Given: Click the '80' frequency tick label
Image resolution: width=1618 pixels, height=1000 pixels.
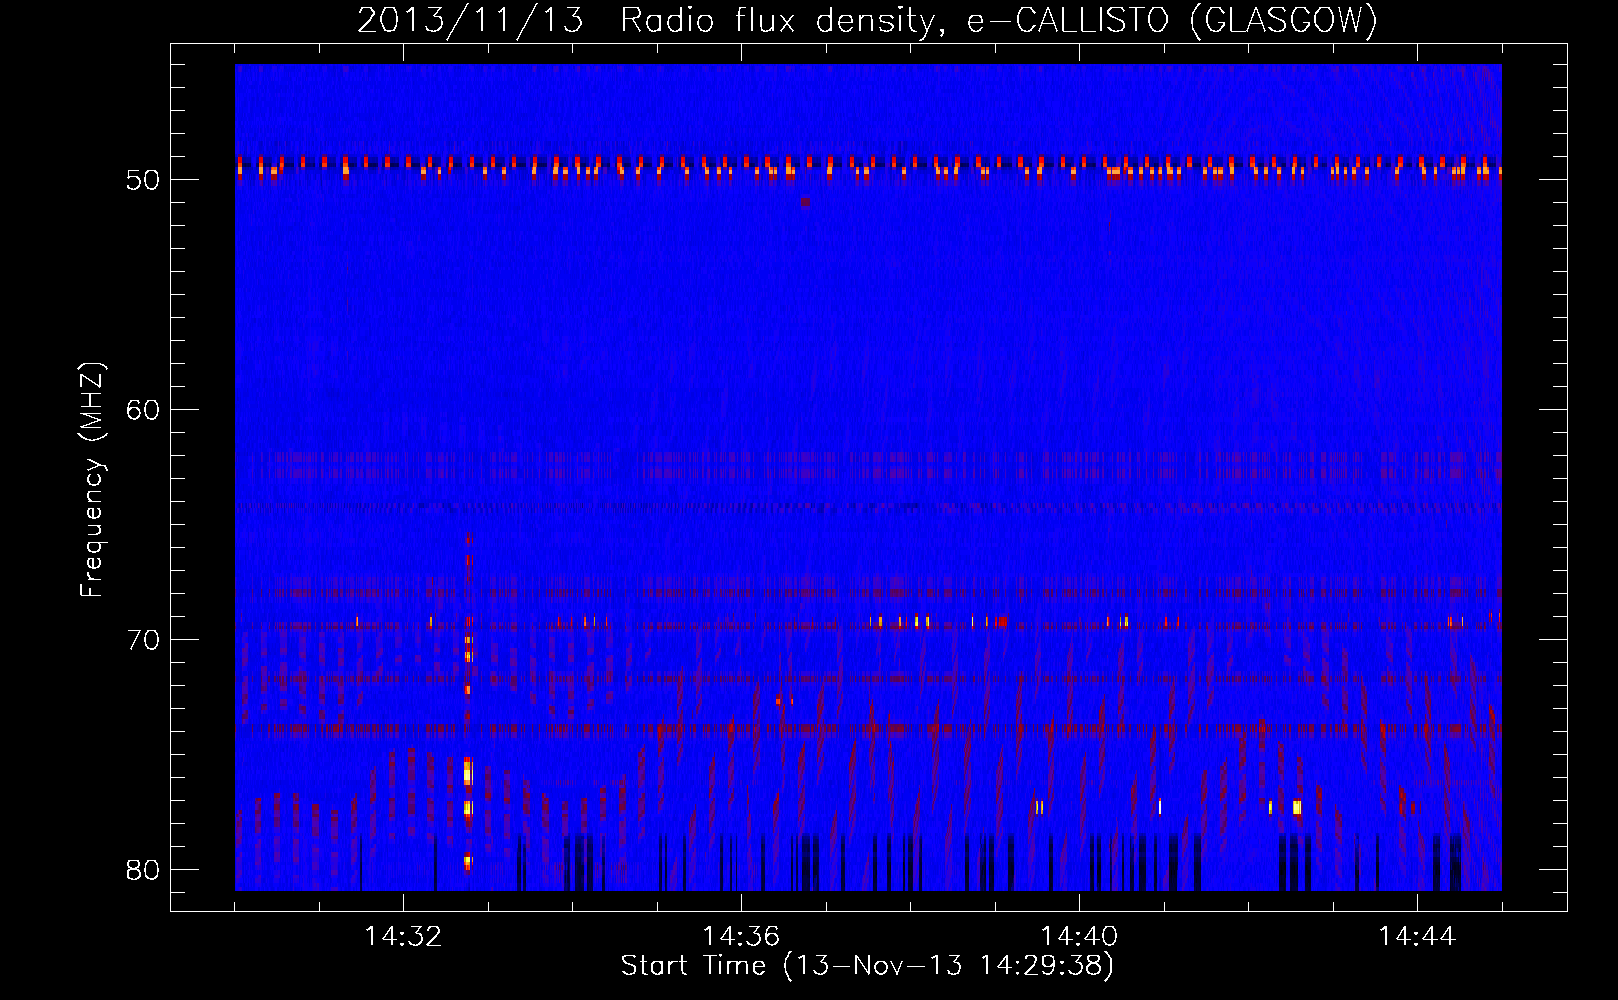Looking at the screenshot, I should [143, 869].
